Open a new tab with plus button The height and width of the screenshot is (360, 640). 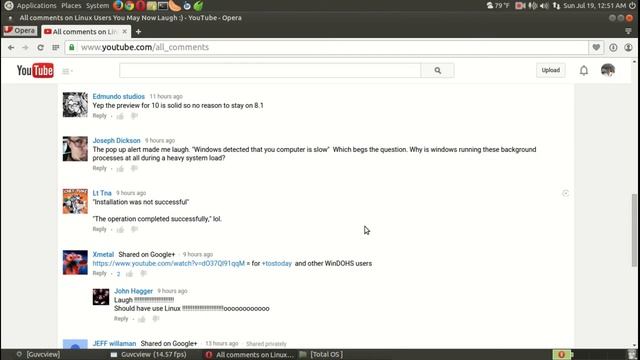(138, 31)
